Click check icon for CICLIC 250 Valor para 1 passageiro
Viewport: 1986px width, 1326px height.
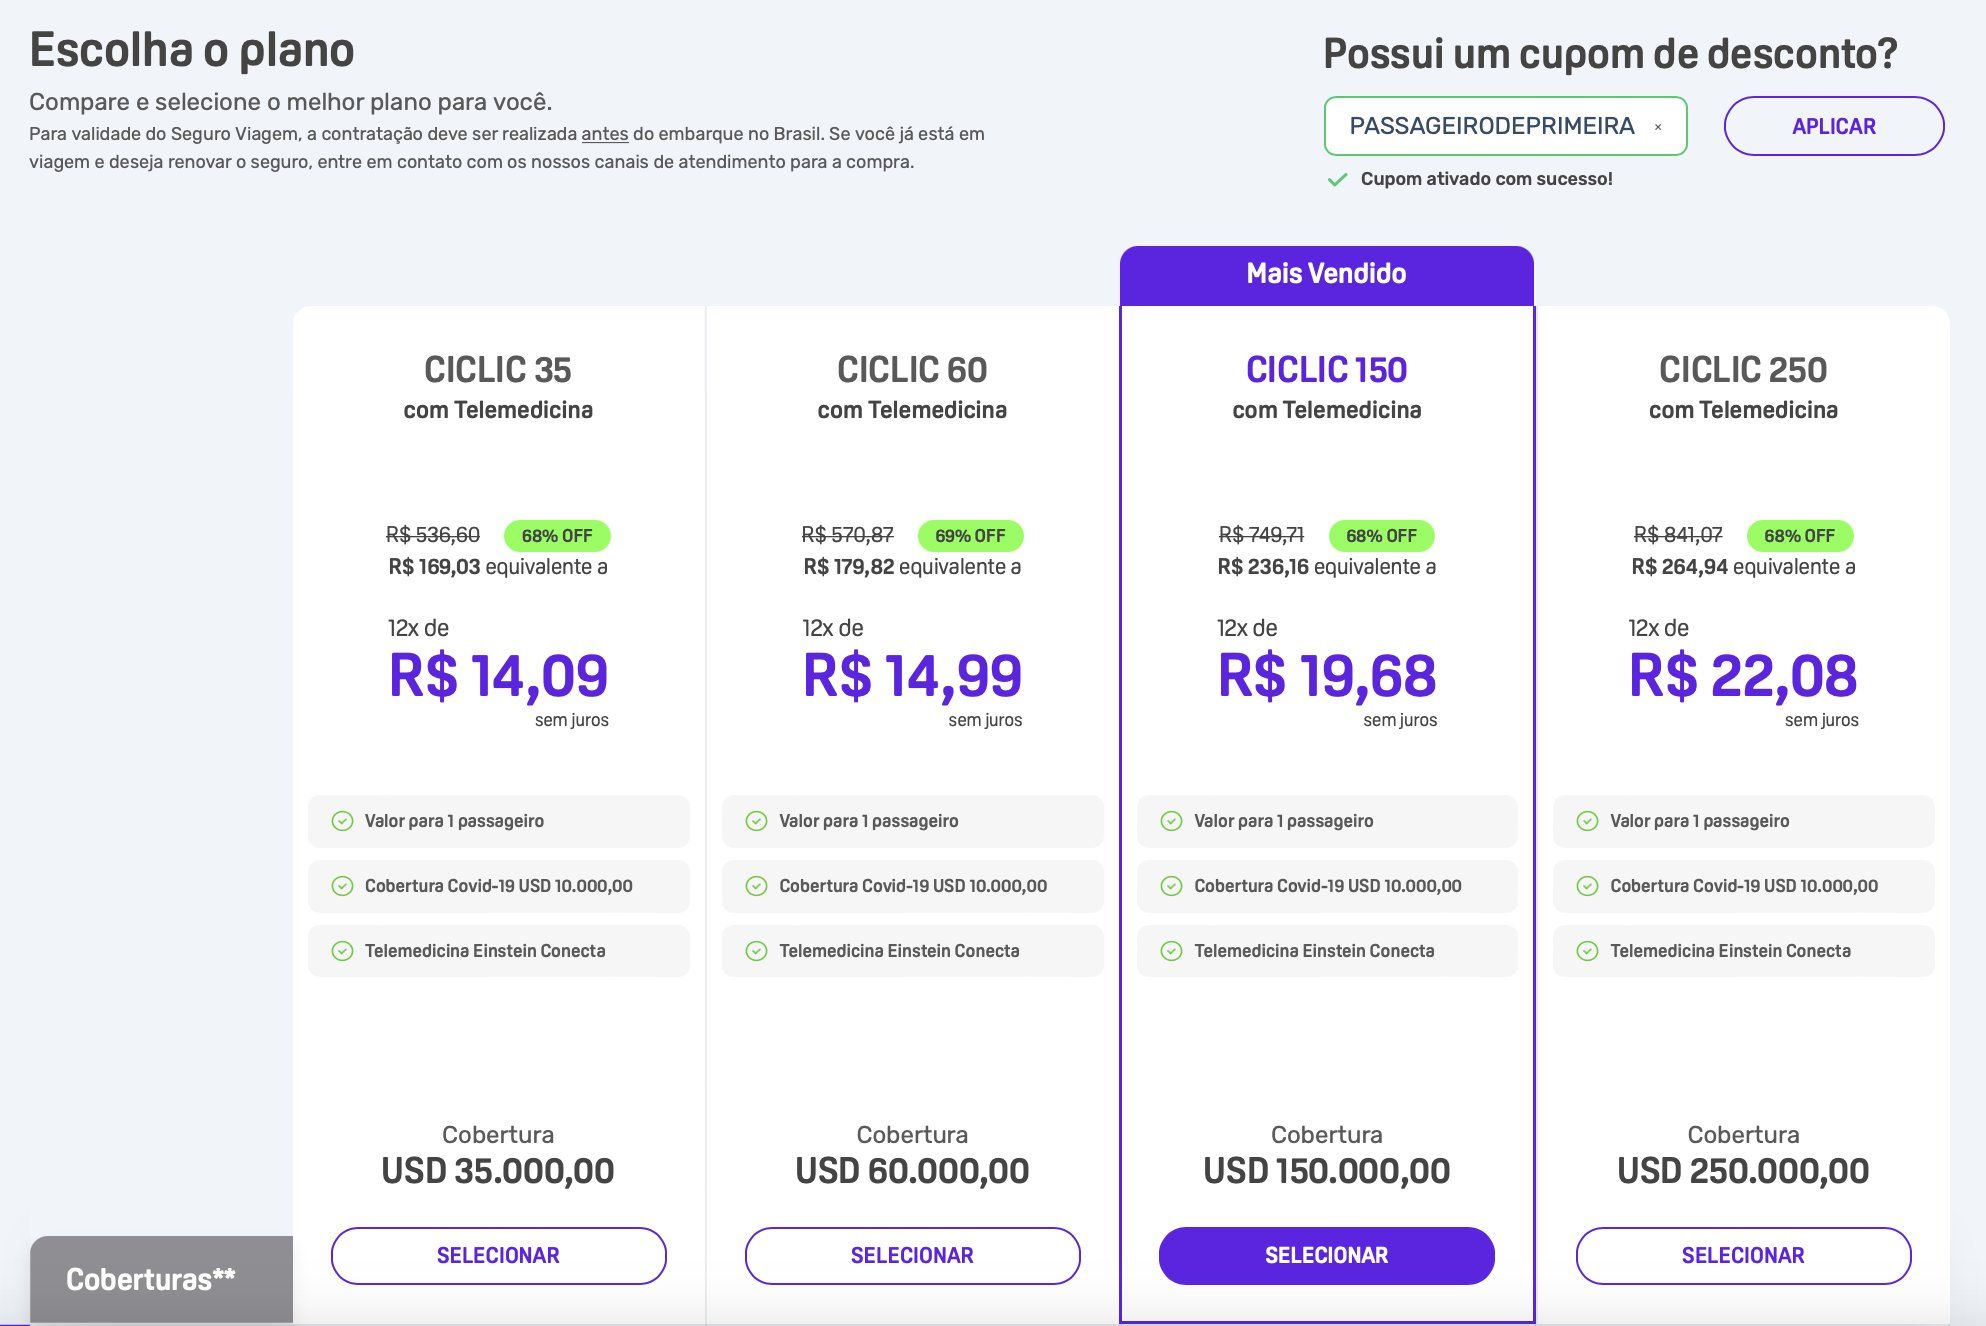[x=1587, y=821]
